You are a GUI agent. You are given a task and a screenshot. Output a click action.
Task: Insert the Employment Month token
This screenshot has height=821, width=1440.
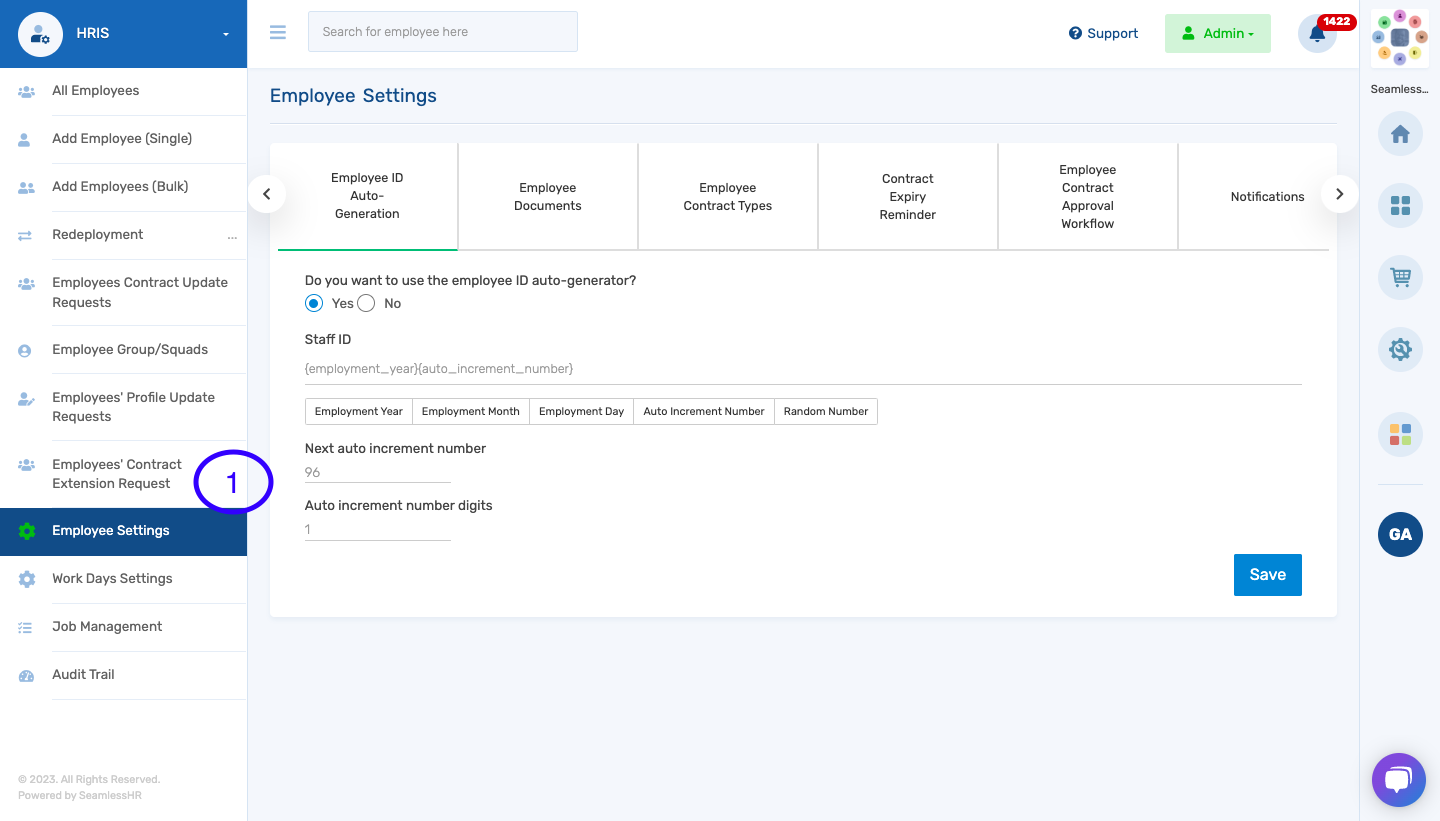470,411
